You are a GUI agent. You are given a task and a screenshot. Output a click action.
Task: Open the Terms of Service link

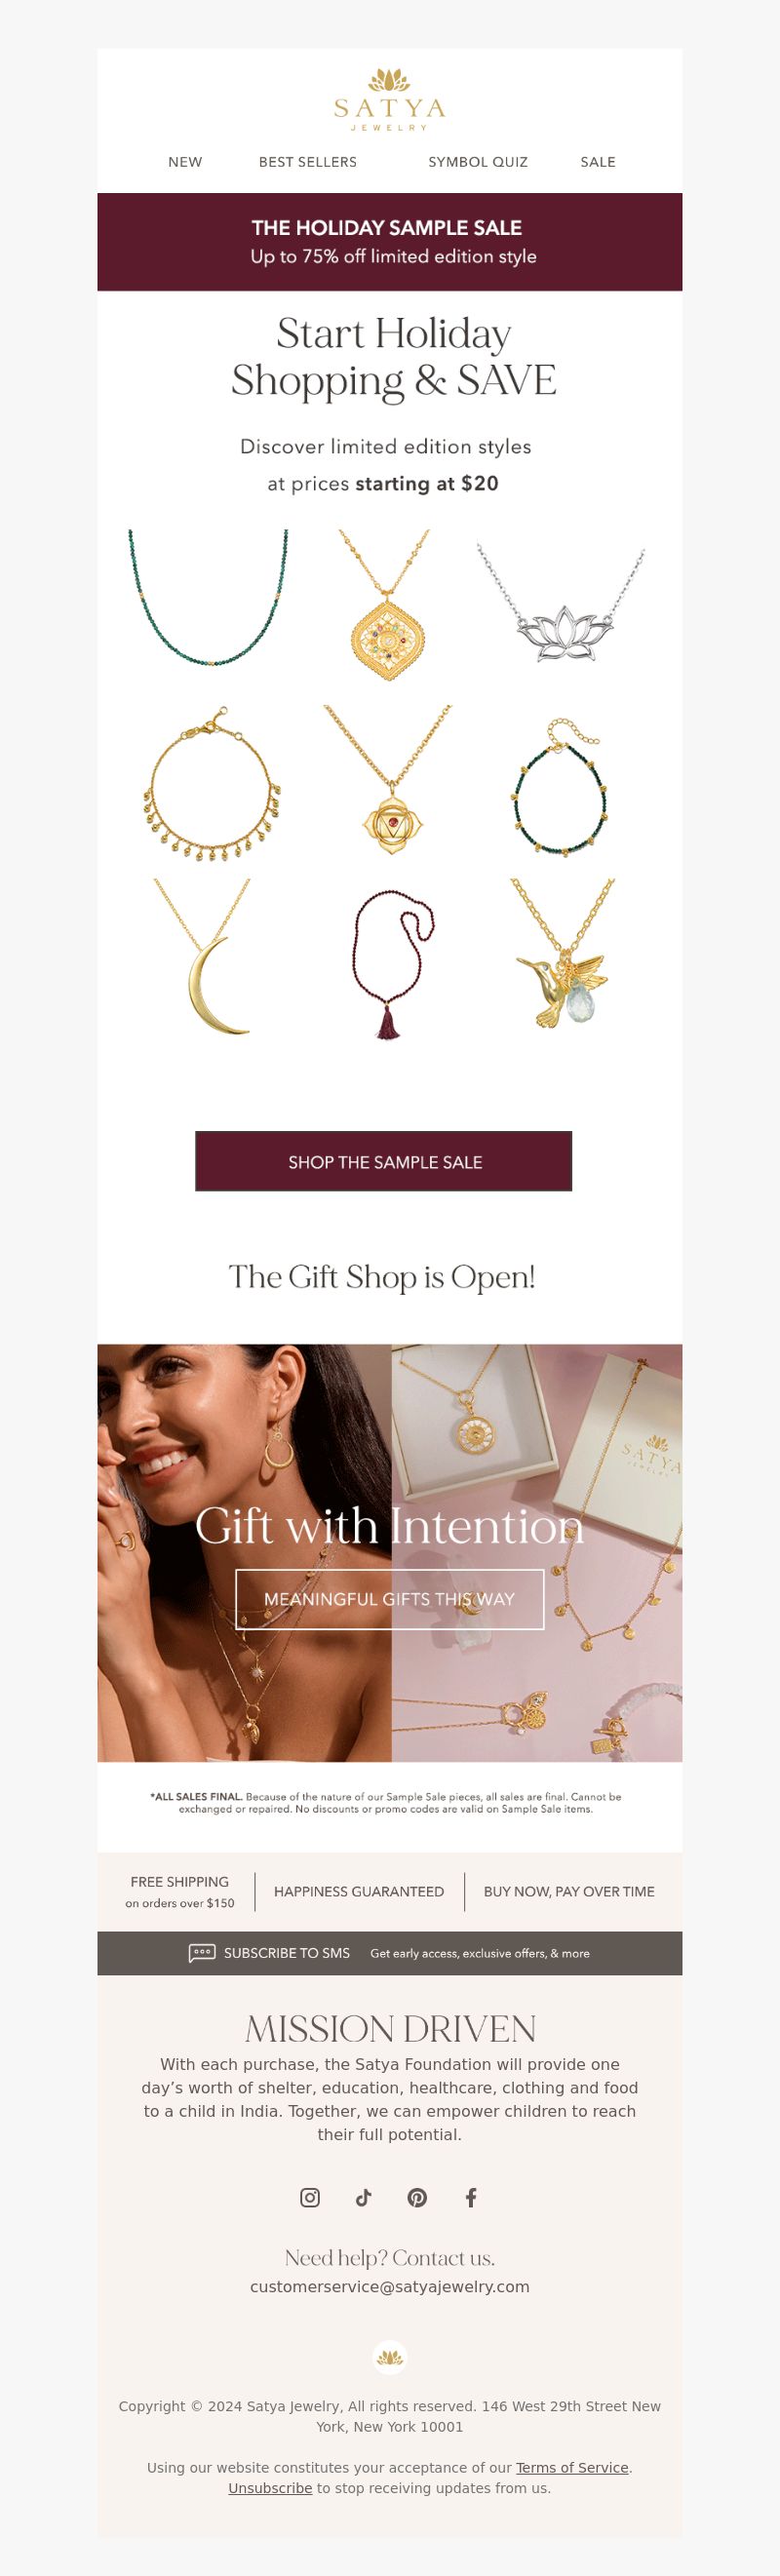click(572, 2467)
